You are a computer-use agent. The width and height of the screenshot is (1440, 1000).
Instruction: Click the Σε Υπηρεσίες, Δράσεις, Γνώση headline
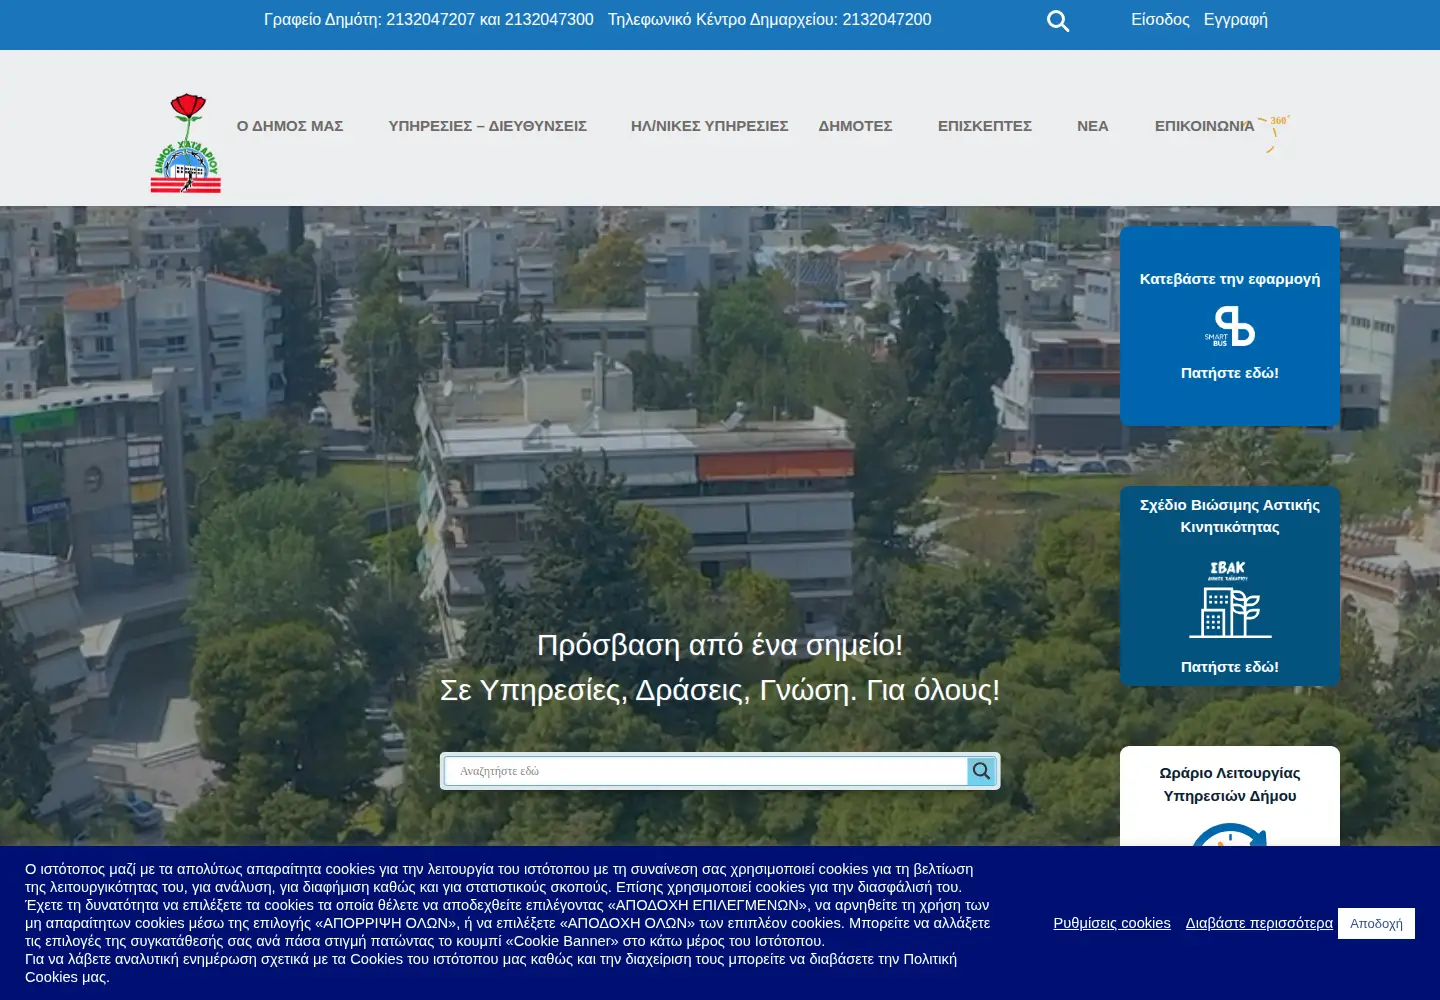[x=720, y=690]
